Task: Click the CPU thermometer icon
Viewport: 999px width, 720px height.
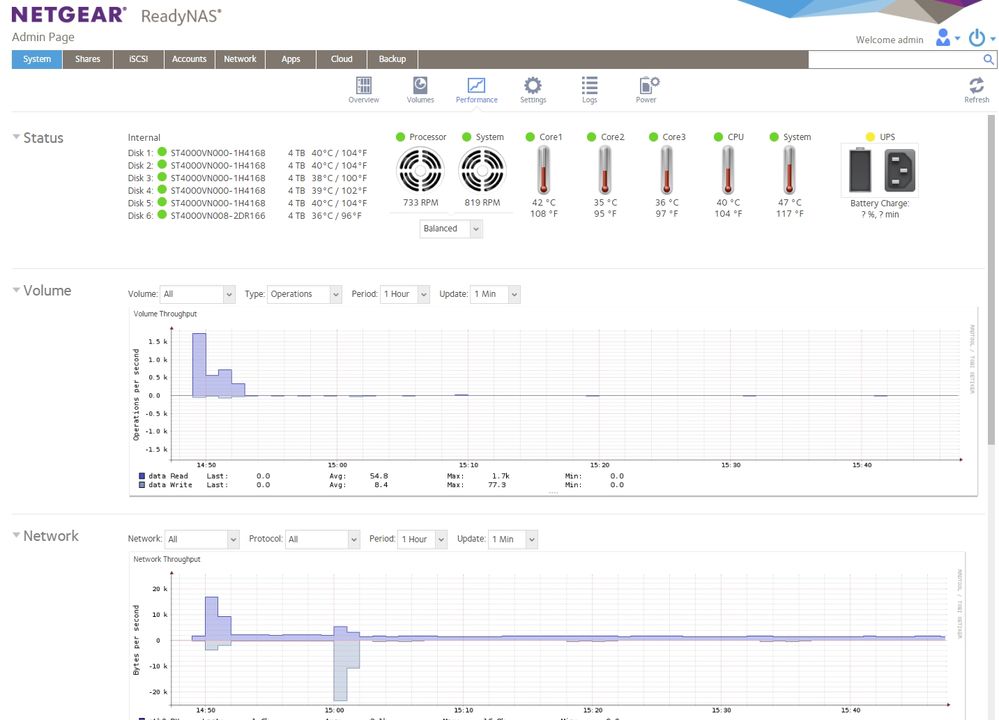Action: coord(728,170)
